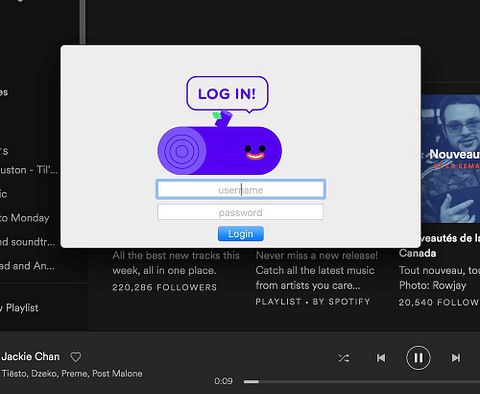Click the blue Login button
Viewport: 480px width, 394px height.
click(241, 234)
